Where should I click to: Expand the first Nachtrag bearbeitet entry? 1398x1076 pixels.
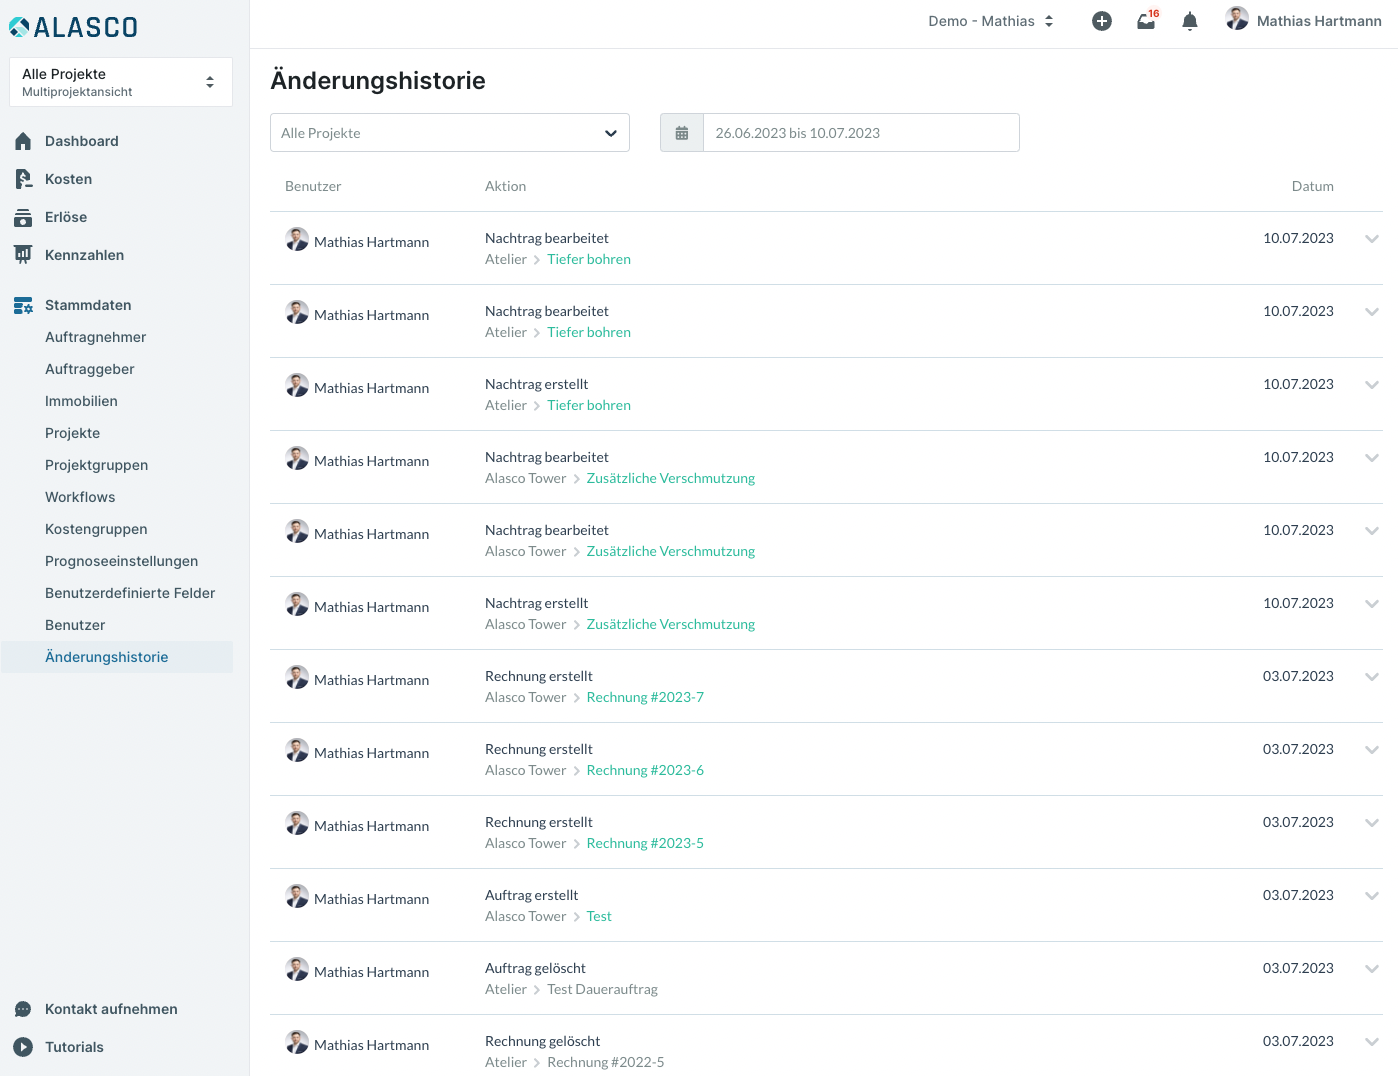[1371, 239]
